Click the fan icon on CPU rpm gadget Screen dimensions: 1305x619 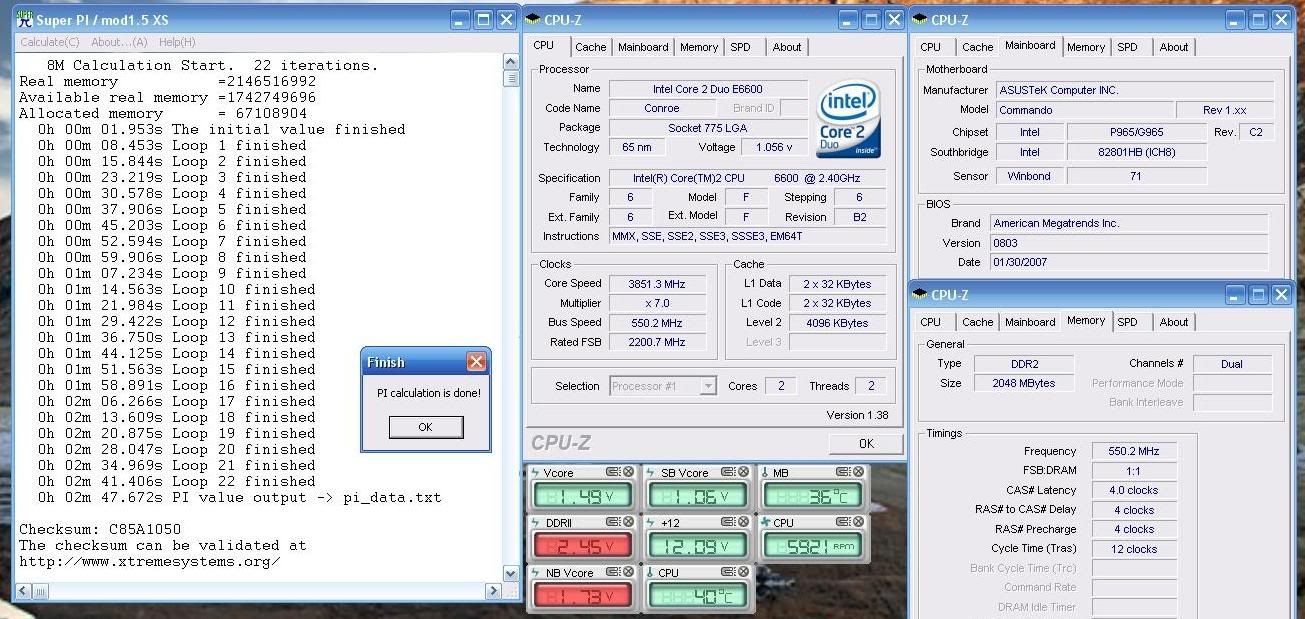766,522
